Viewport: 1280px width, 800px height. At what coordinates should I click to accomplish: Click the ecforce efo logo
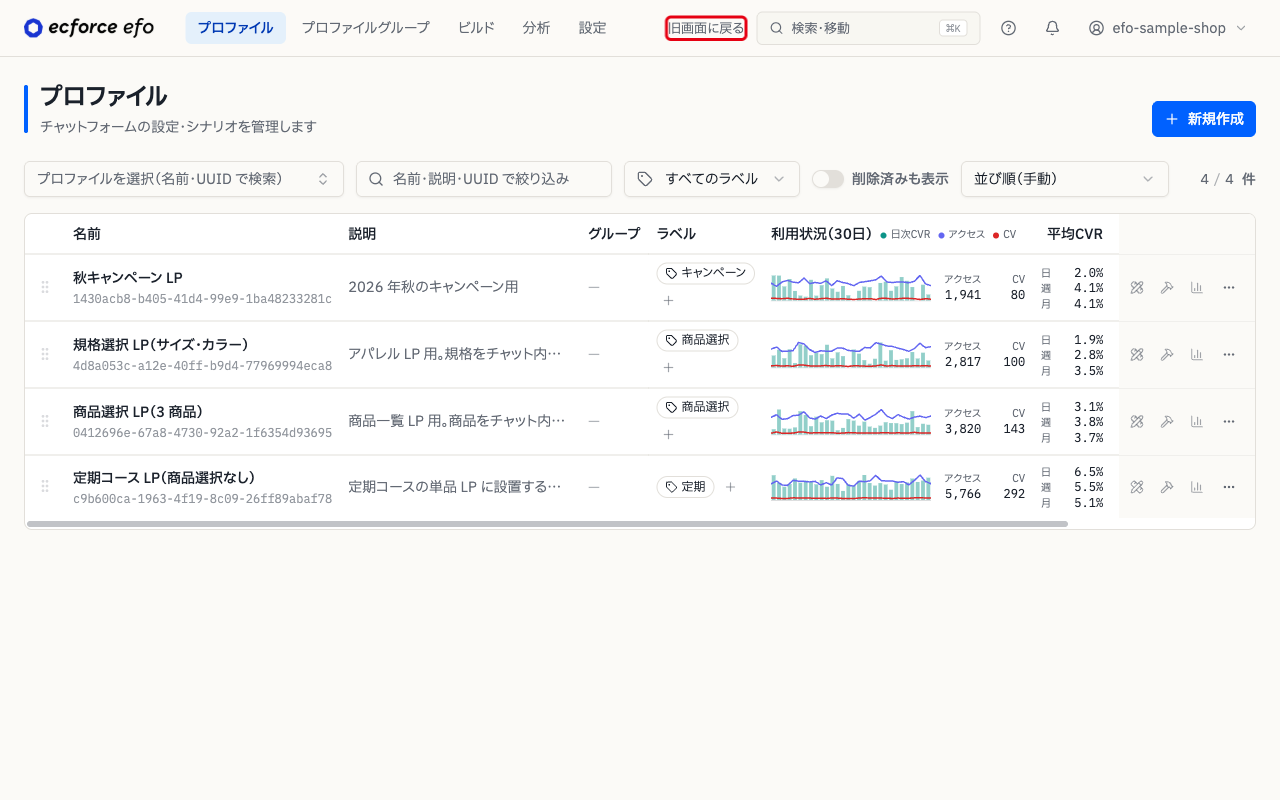tap(89, 28)
